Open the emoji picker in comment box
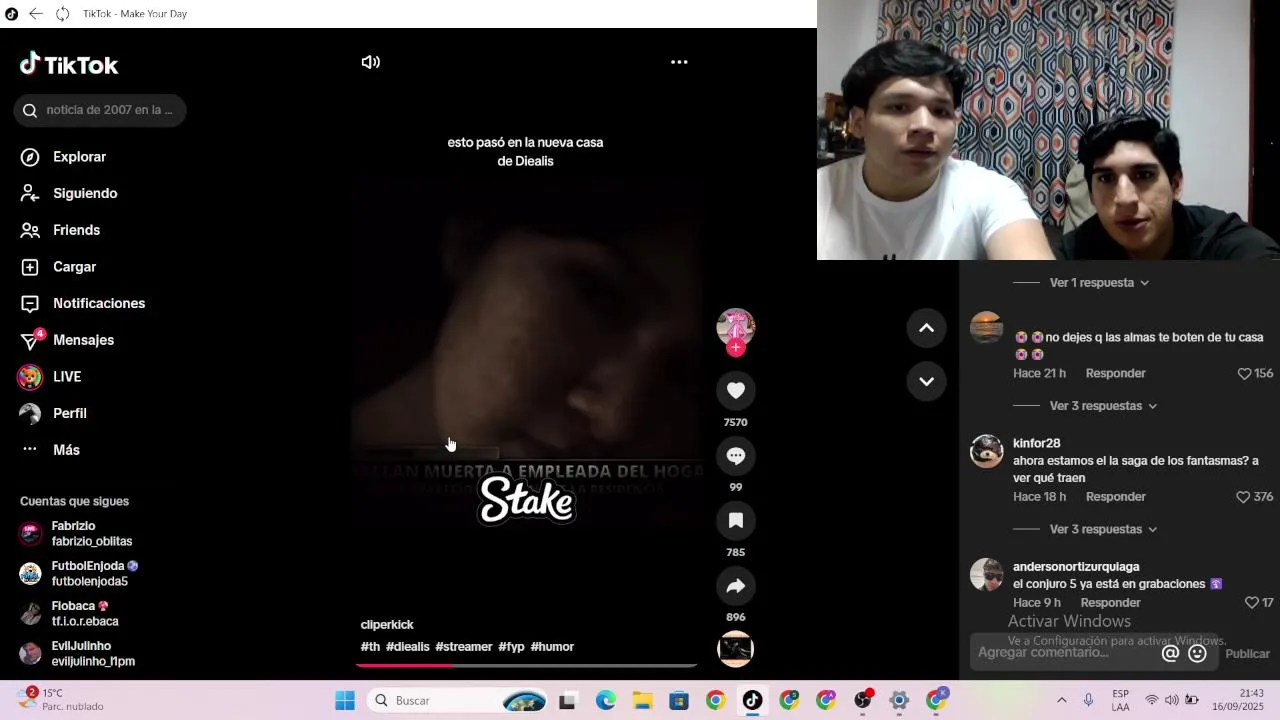The height and width of the screenshot is (720, 1280). (x=1197, y=654)
